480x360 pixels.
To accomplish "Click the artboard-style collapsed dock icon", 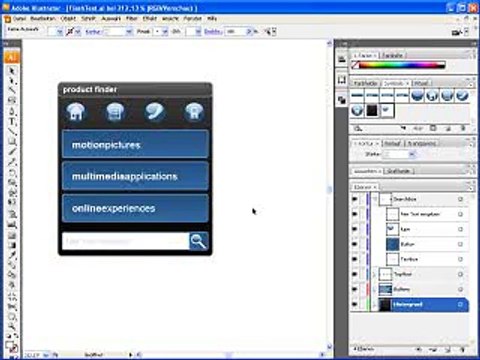I will point(342,80).
